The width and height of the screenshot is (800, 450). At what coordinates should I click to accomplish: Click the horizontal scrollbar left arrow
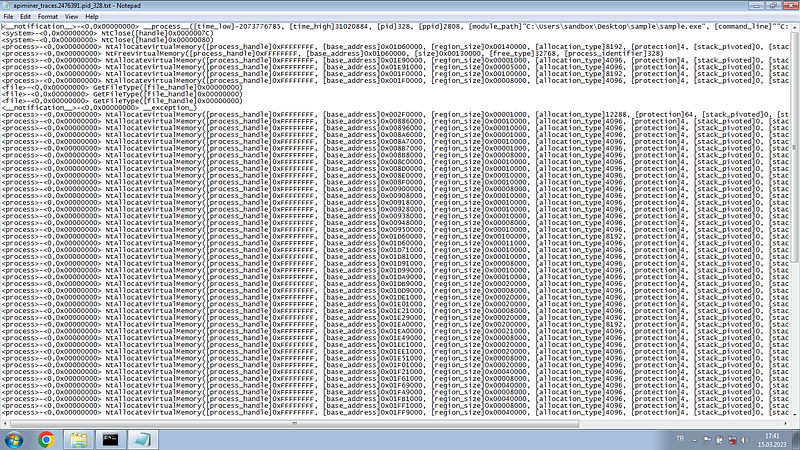5,423
